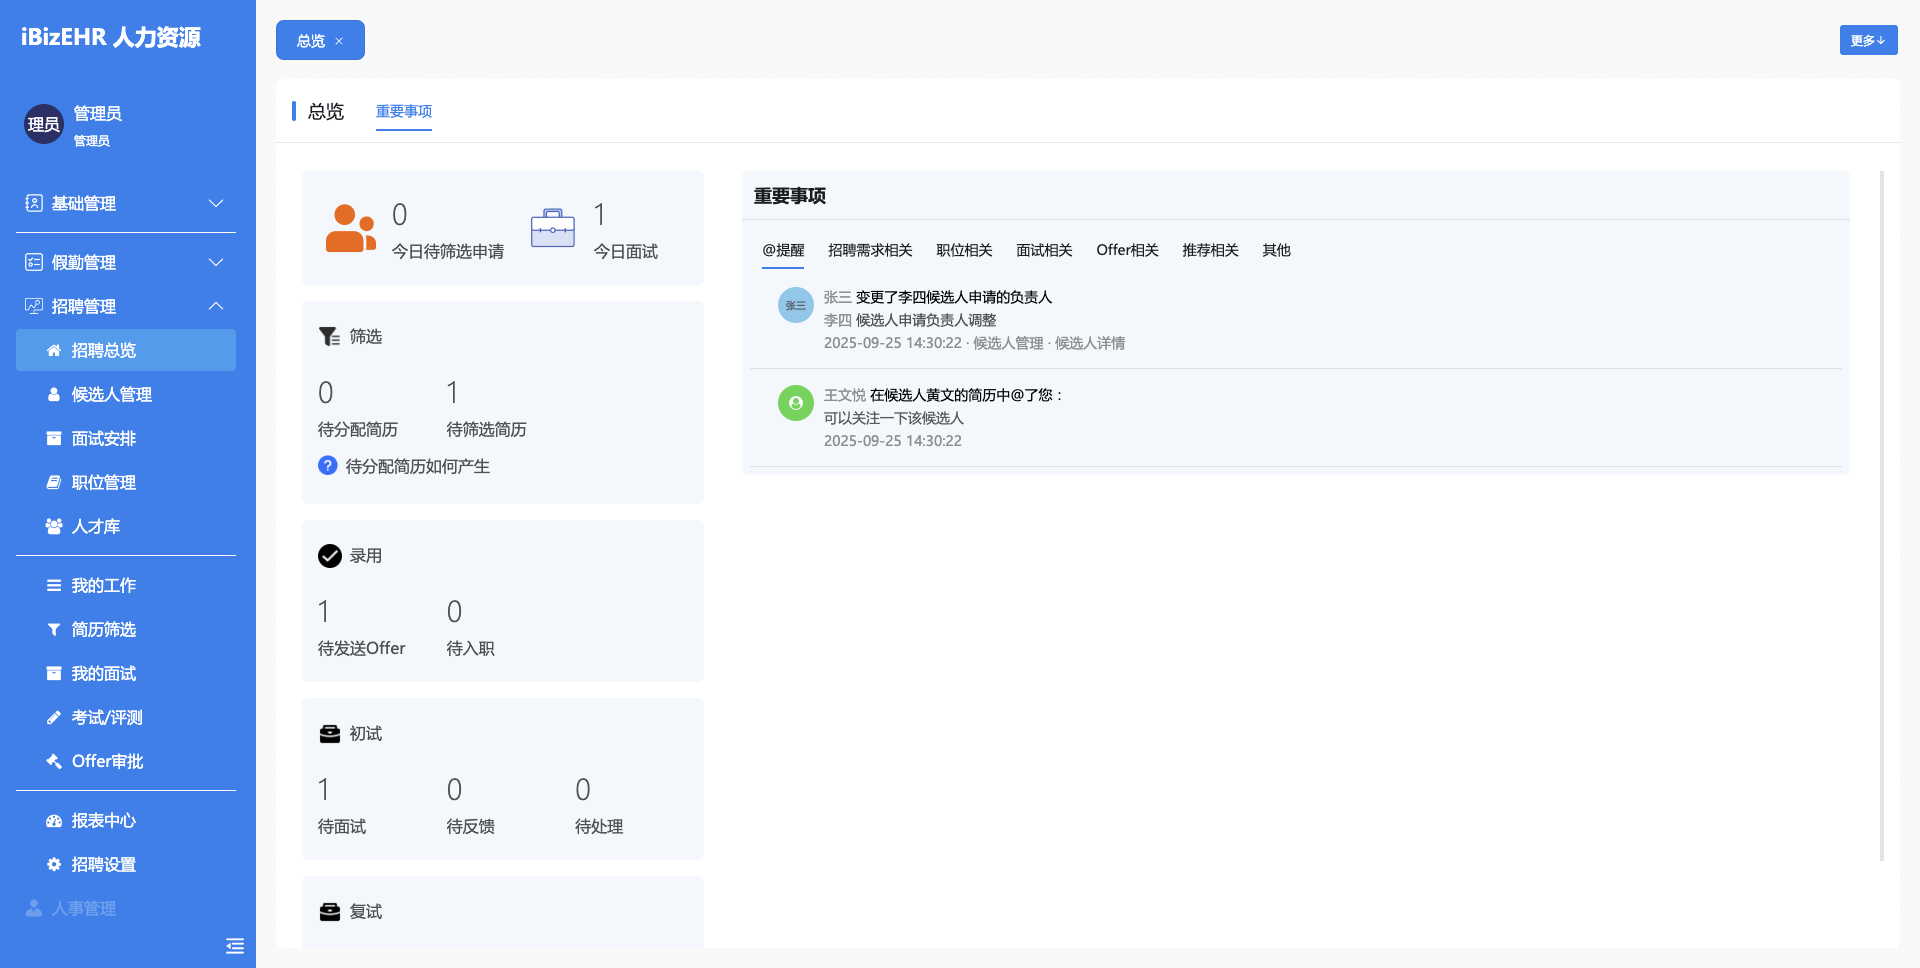Open the 待发送Offer count of 1
The height and width of the screenshot is (968, 1920).
[x=324, y=612]
